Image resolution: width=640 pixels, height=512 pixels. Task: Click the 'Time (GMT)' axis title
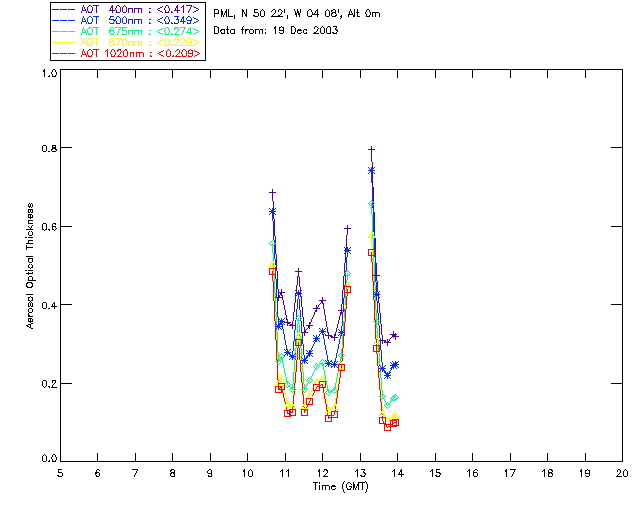(x=340, y=487)
